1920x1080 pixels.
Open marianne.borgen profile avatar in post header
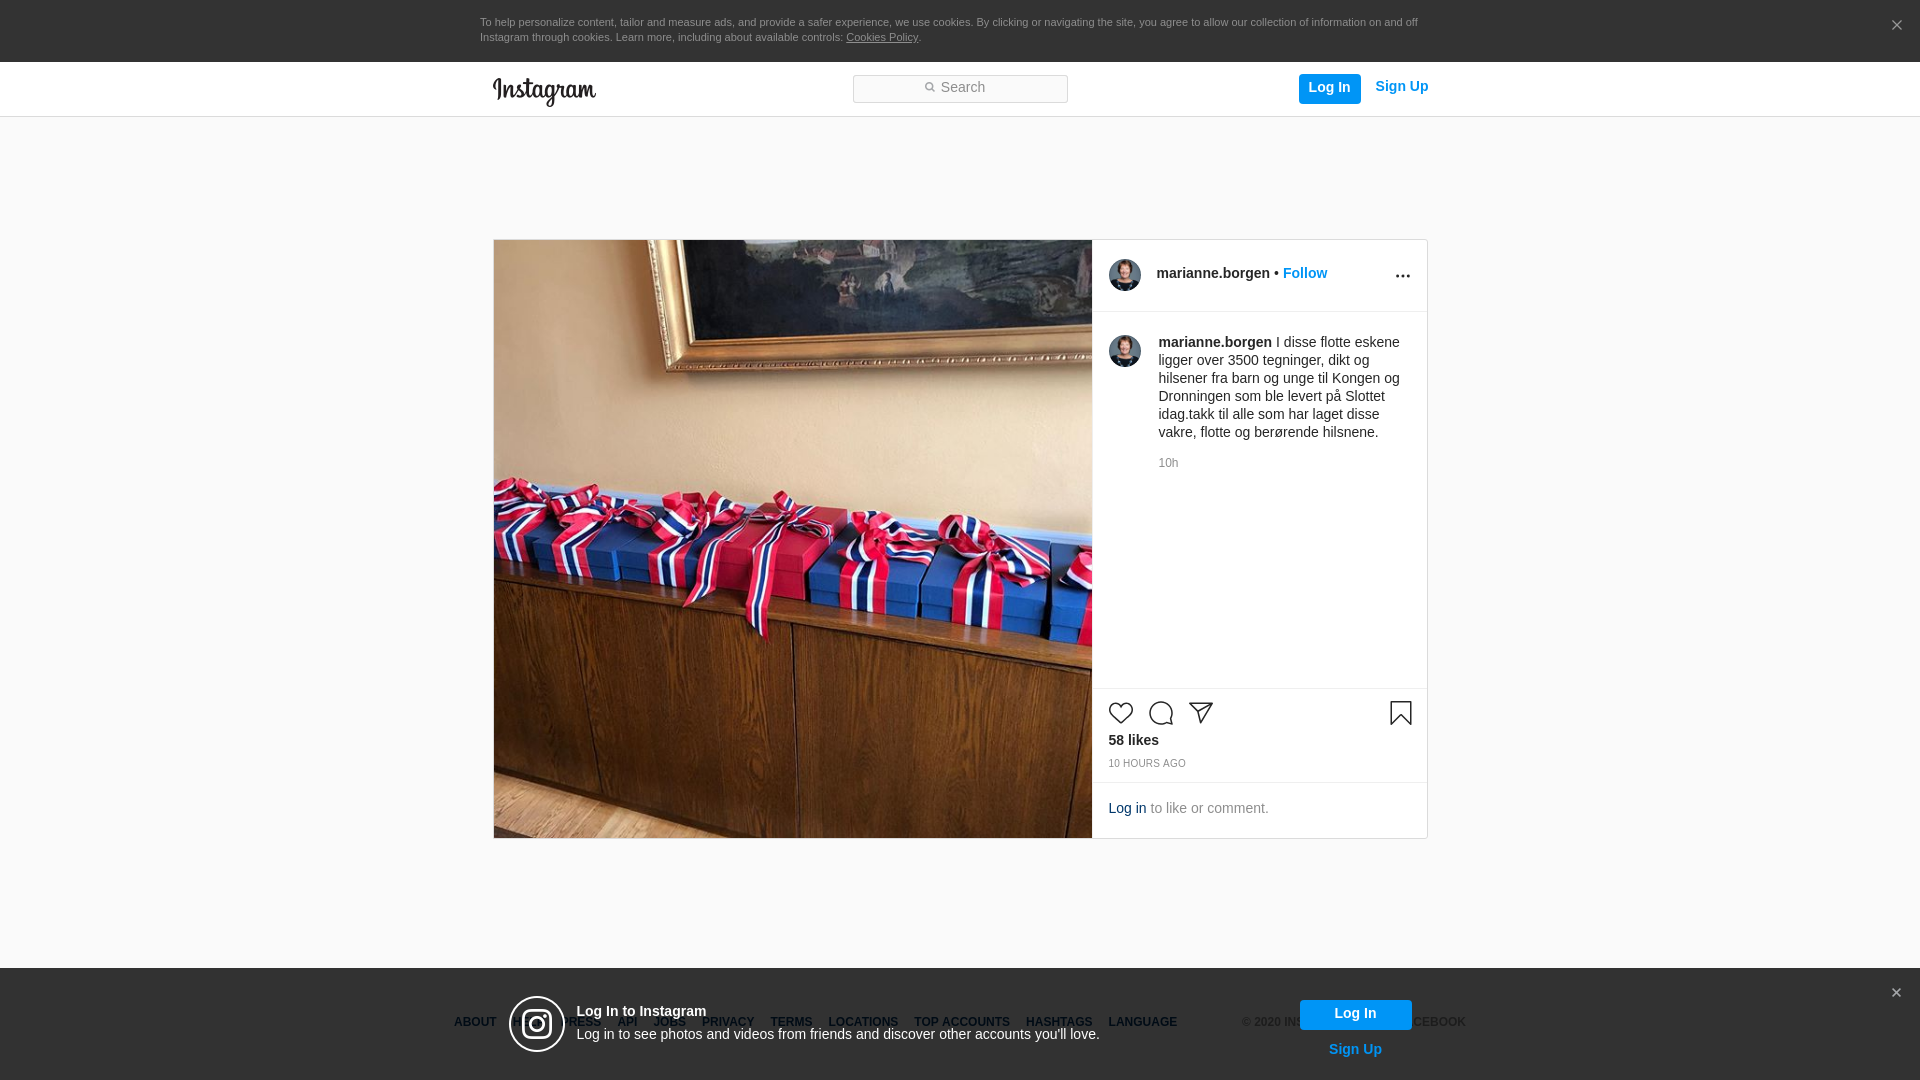(1125, 275)
